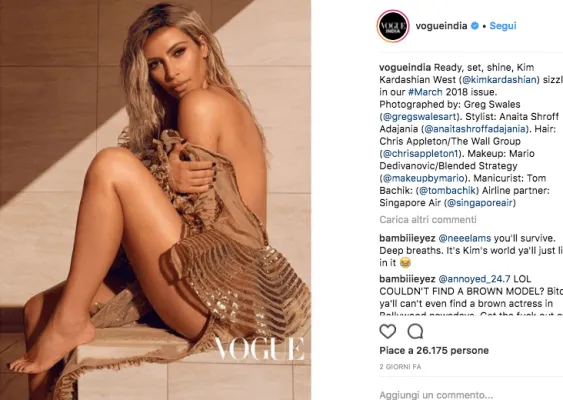Follow the account via Segui
Image resolution: width=563 pixels, height=400 pixels.
tap(503, 26)
